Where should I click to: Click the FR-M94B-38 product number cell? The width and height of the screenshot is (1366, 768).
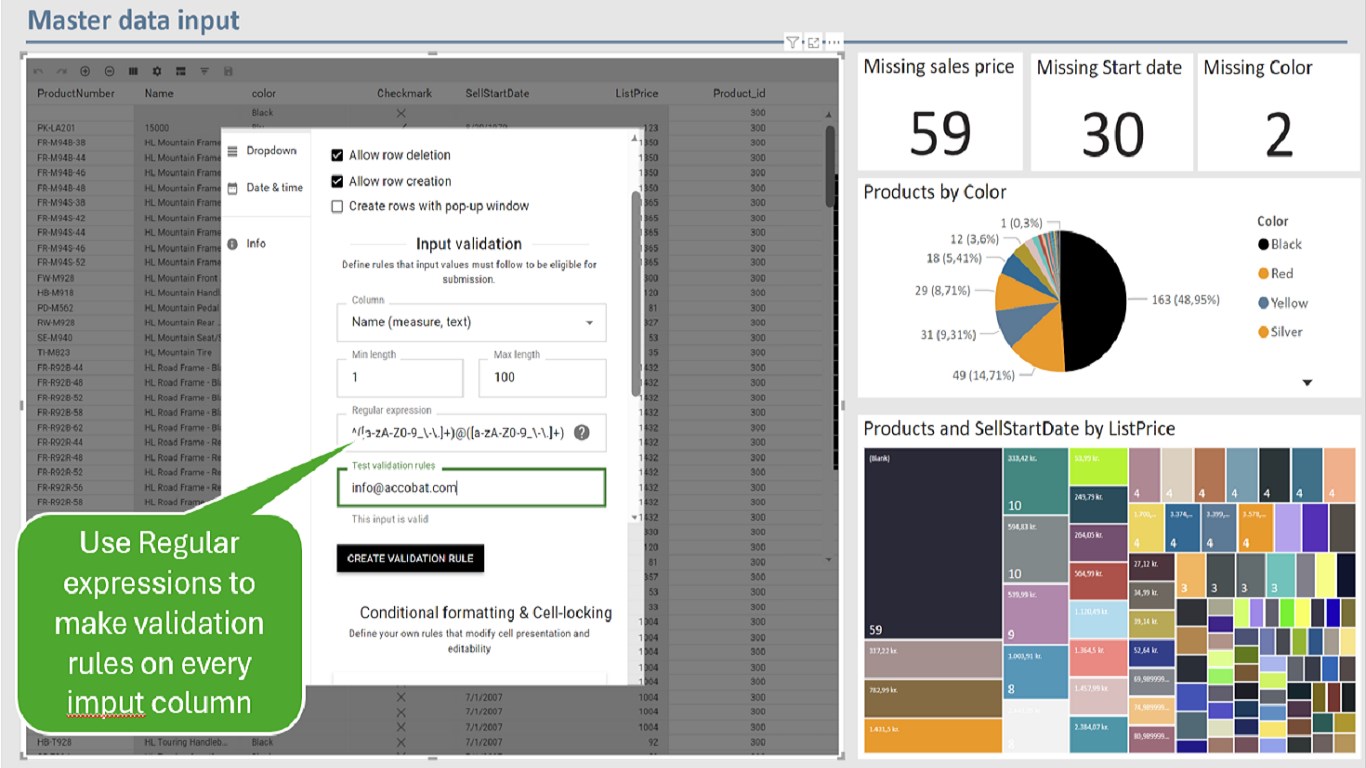(x=61, y=143)
